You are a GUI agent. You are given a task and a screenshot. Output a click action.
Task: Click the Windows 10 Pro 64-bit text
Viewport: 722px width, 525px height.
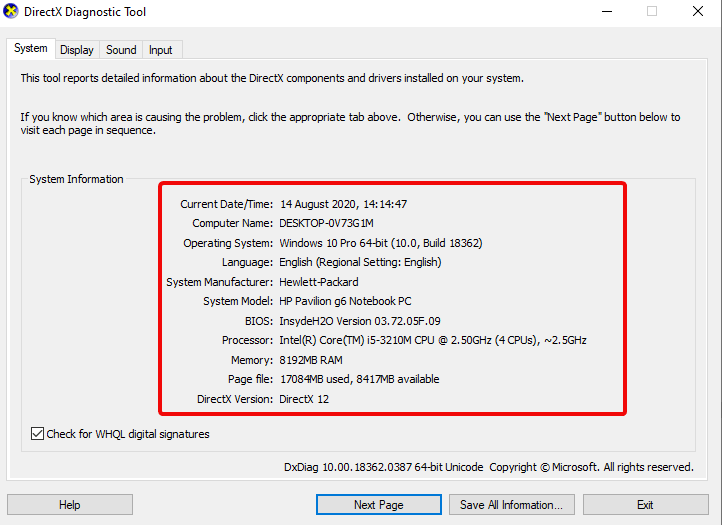333,243
